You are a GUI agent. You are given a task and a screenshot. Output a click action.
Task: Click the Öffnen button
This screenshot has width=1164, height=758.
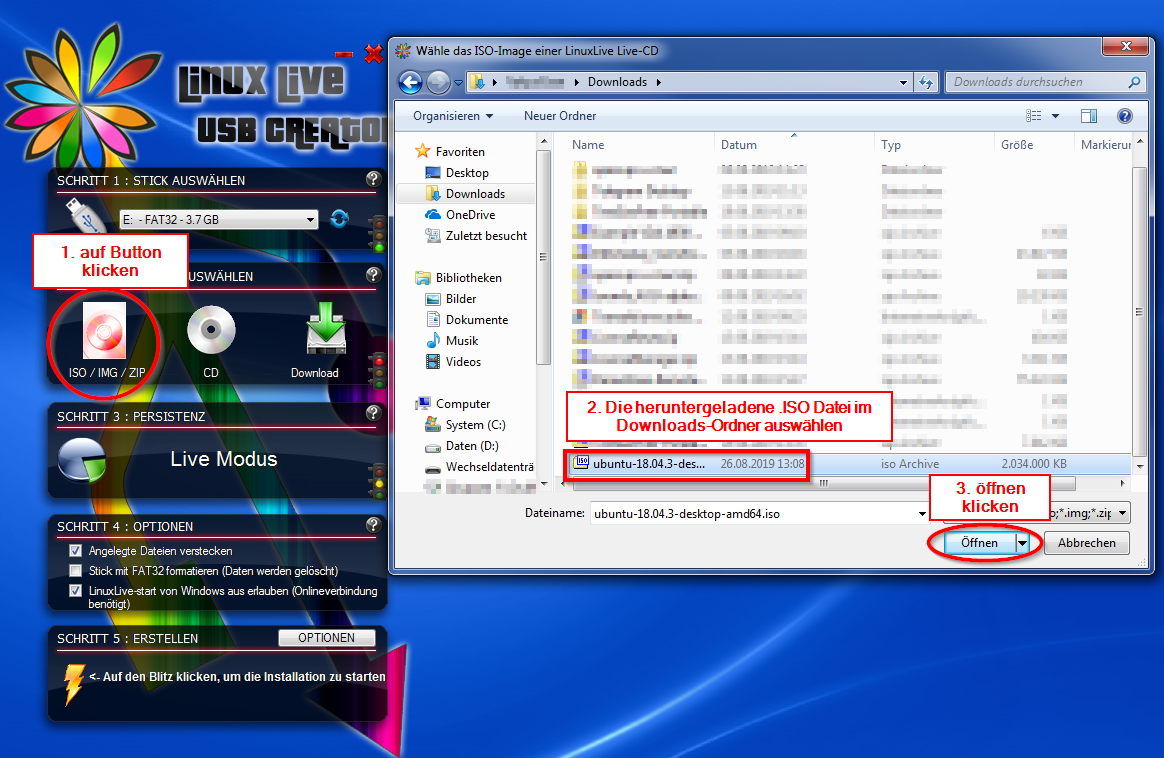(x=980, y=543)
